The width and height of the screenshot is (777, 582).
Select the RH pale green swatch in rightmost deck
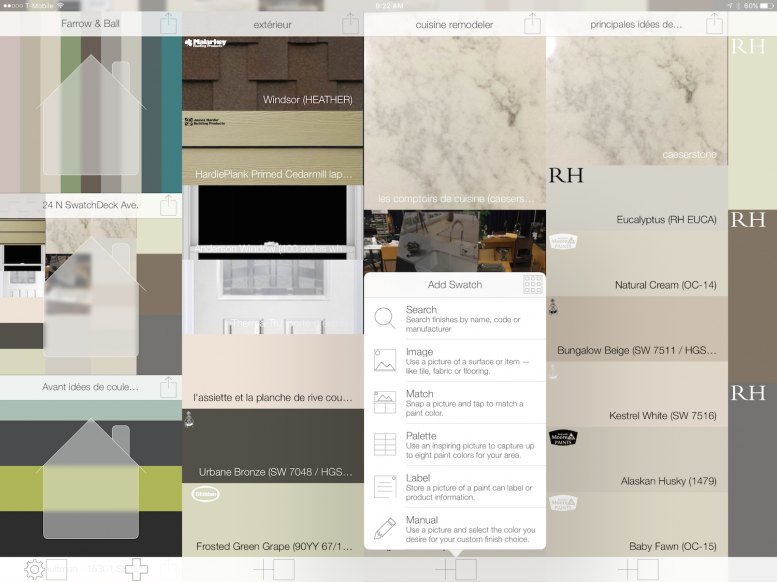[x=752, y=123]
